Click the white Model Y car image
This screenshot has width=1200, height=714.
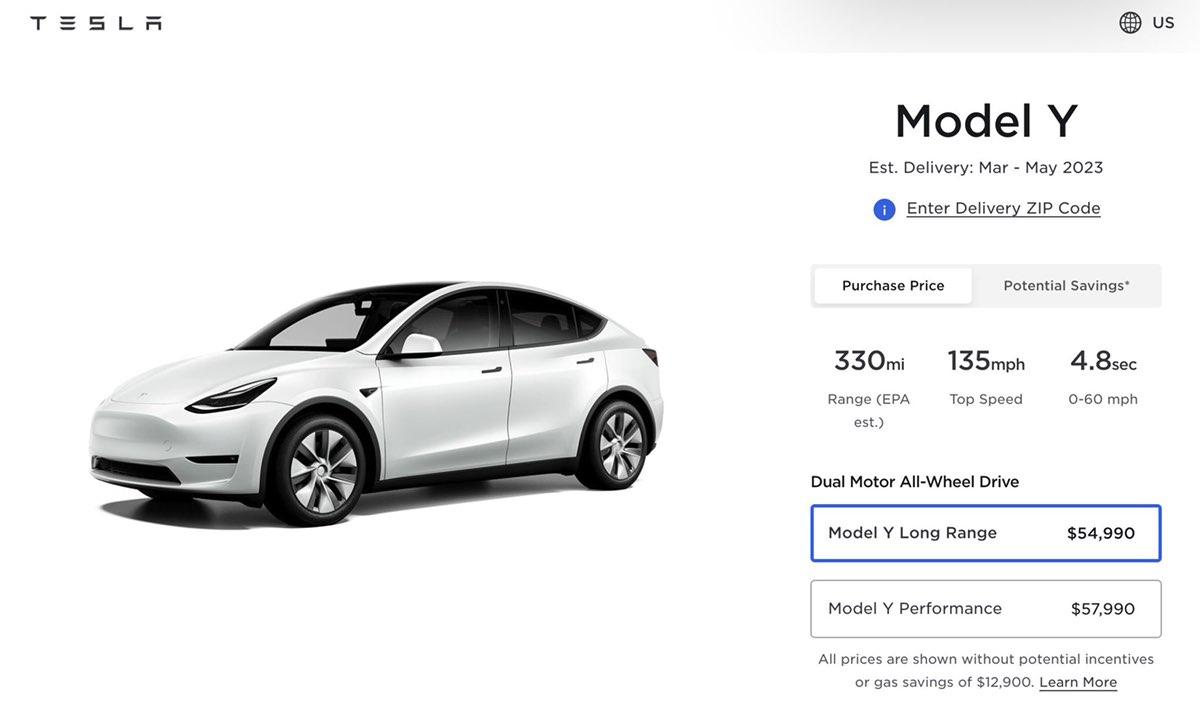378,404
